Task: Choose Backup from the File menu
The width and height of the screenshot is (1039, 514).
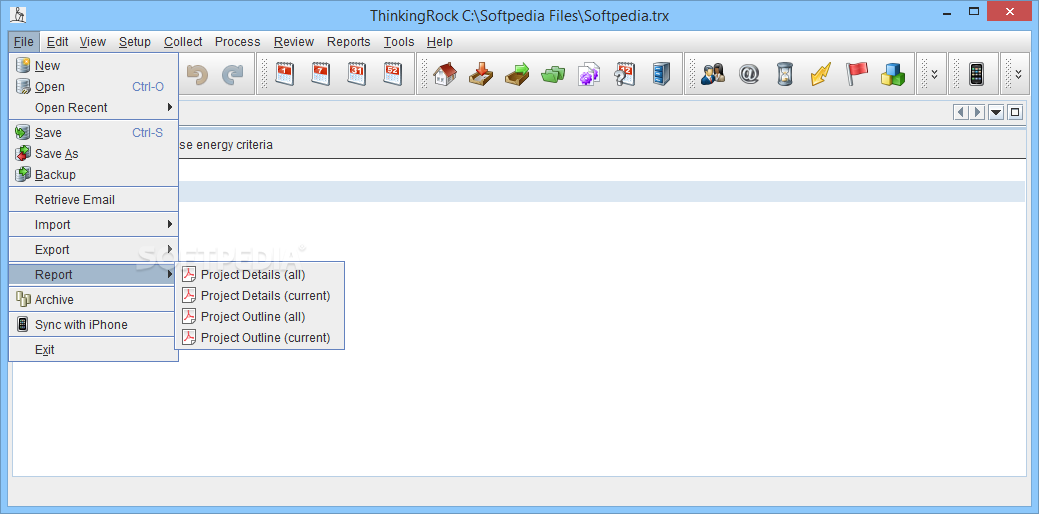Action: click(93, 175)
